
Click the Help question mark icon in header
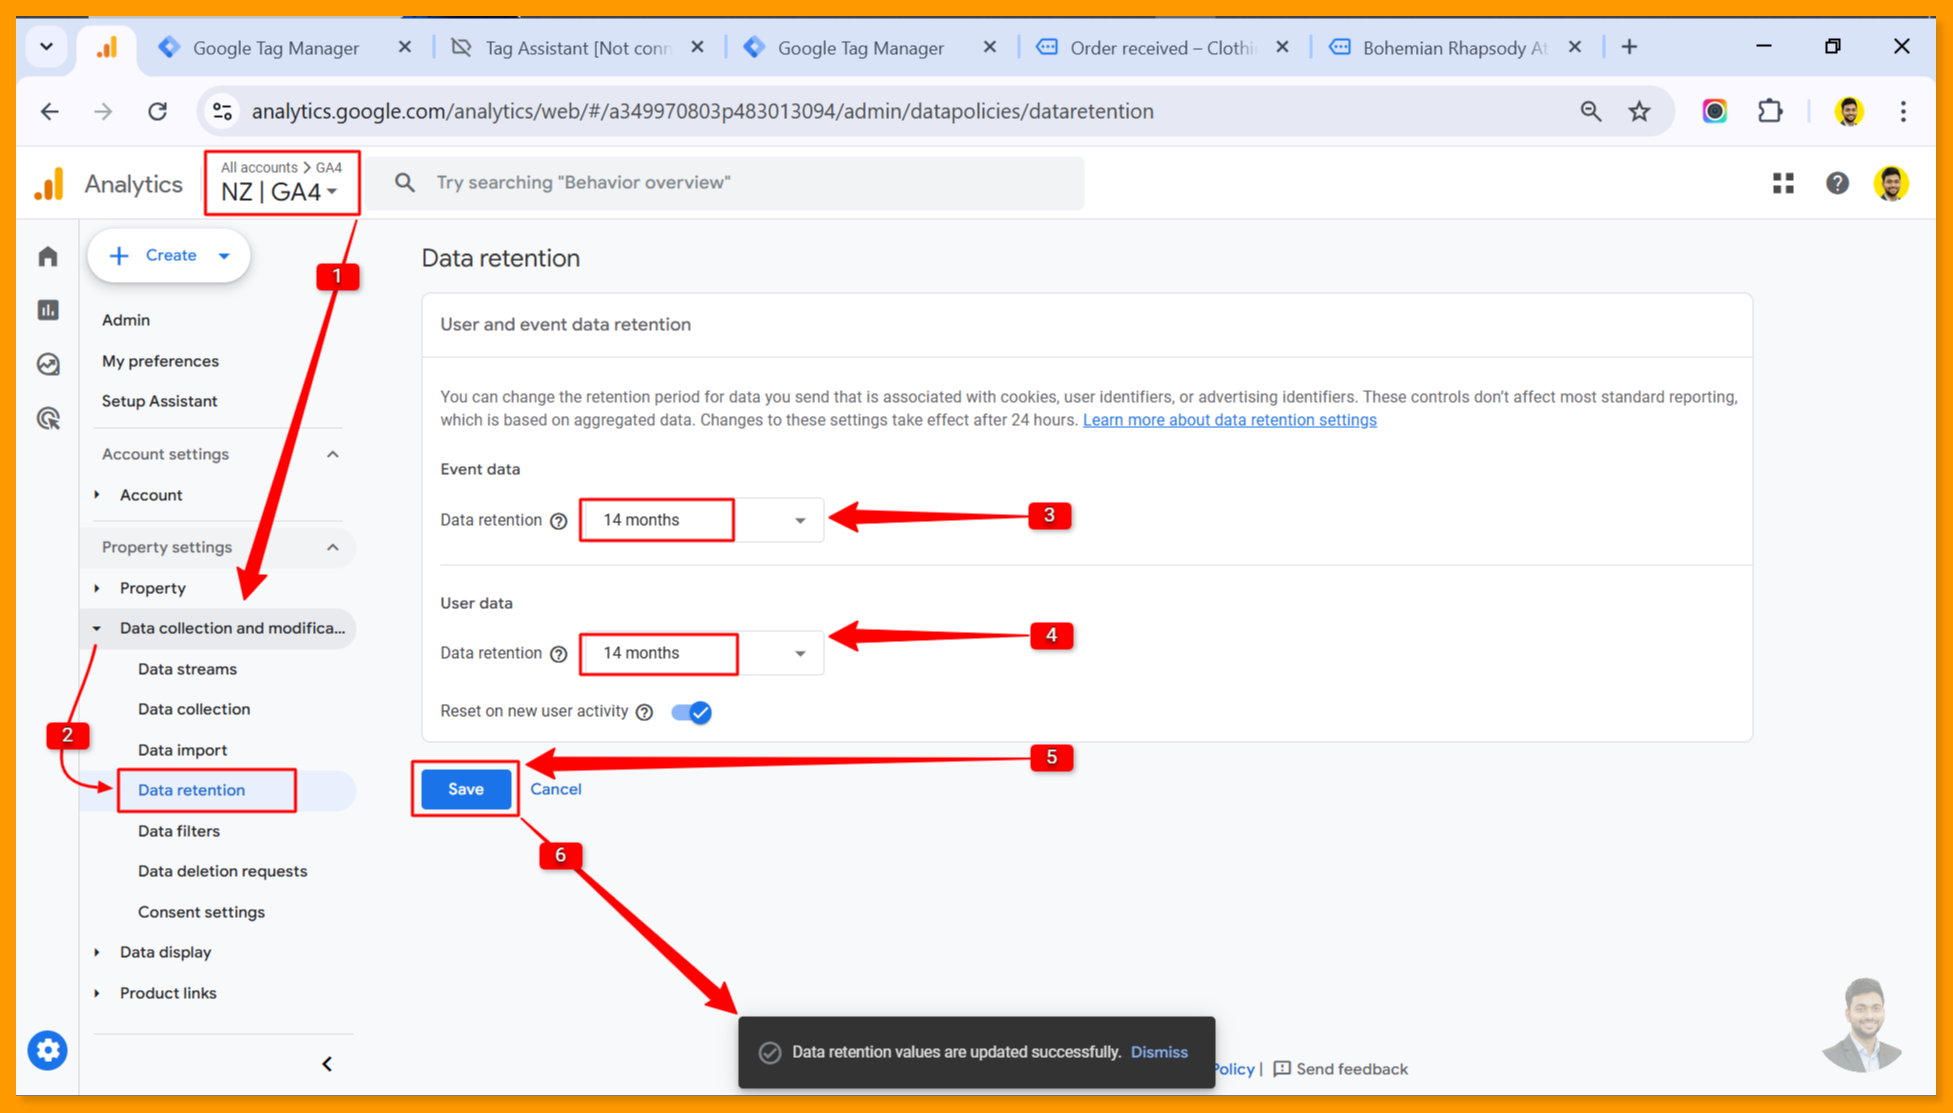point(1837,183)
